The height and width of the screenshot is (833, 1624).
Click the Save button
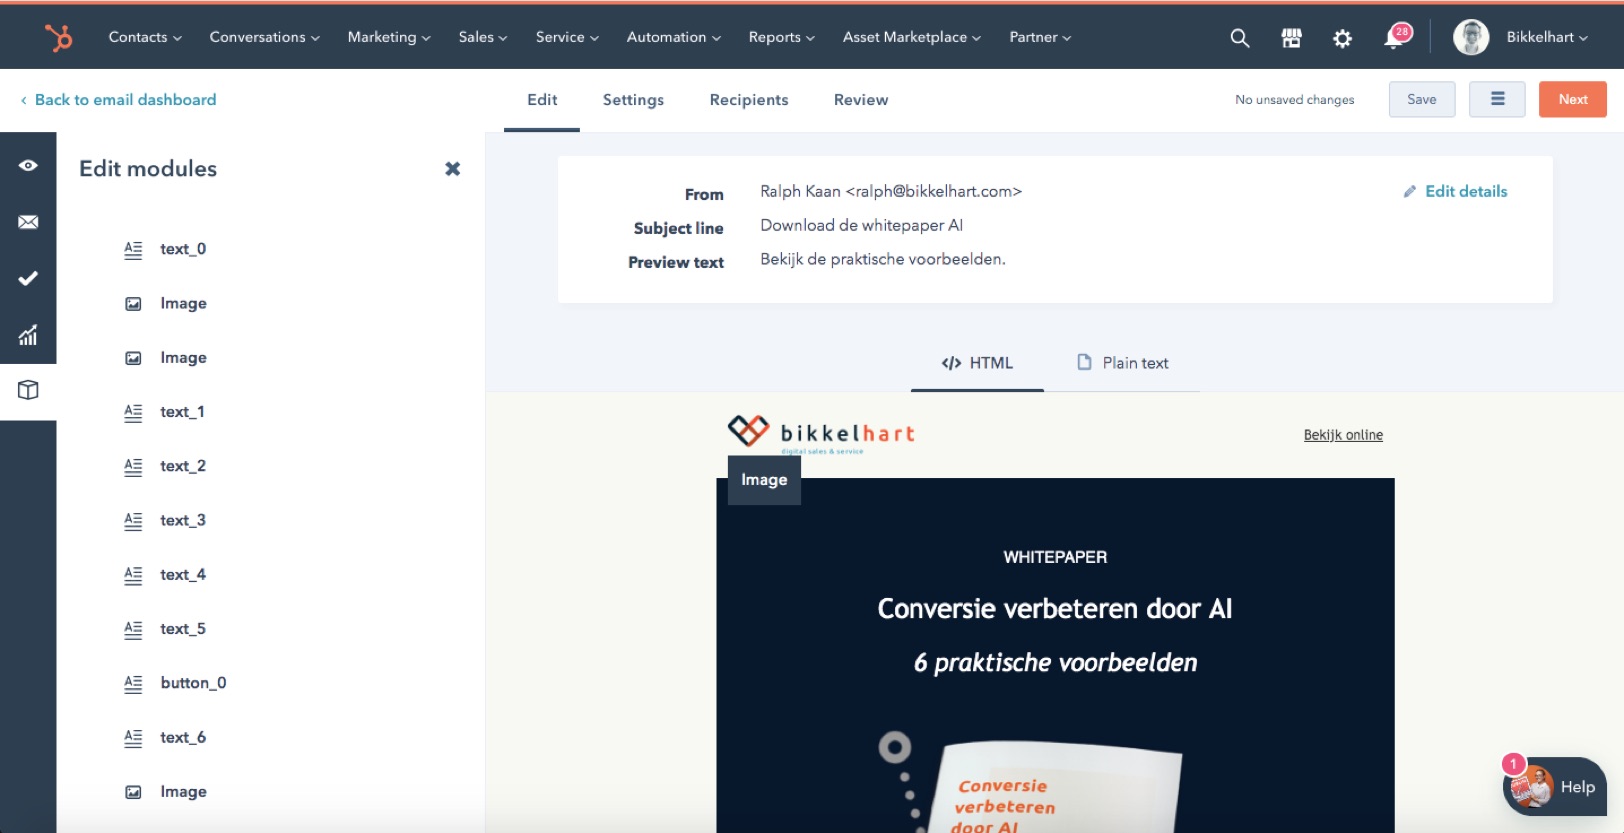(x=1422, y=99)
